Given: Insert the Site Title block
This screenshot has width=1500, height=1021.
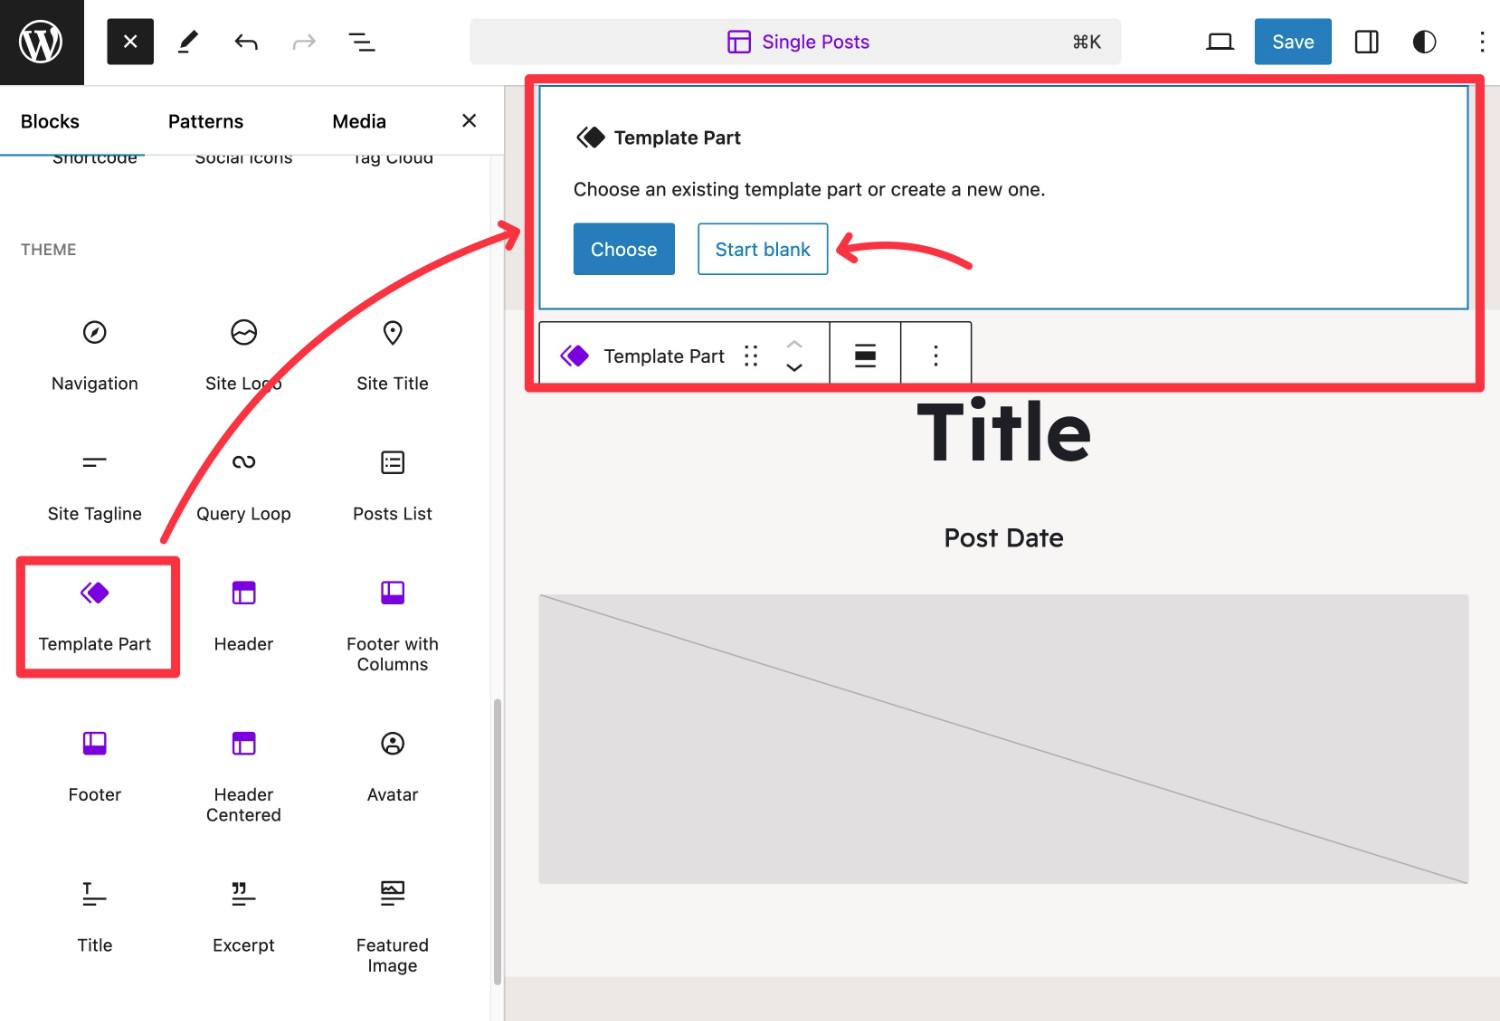Looking at the screenshot, I should 392,356.
